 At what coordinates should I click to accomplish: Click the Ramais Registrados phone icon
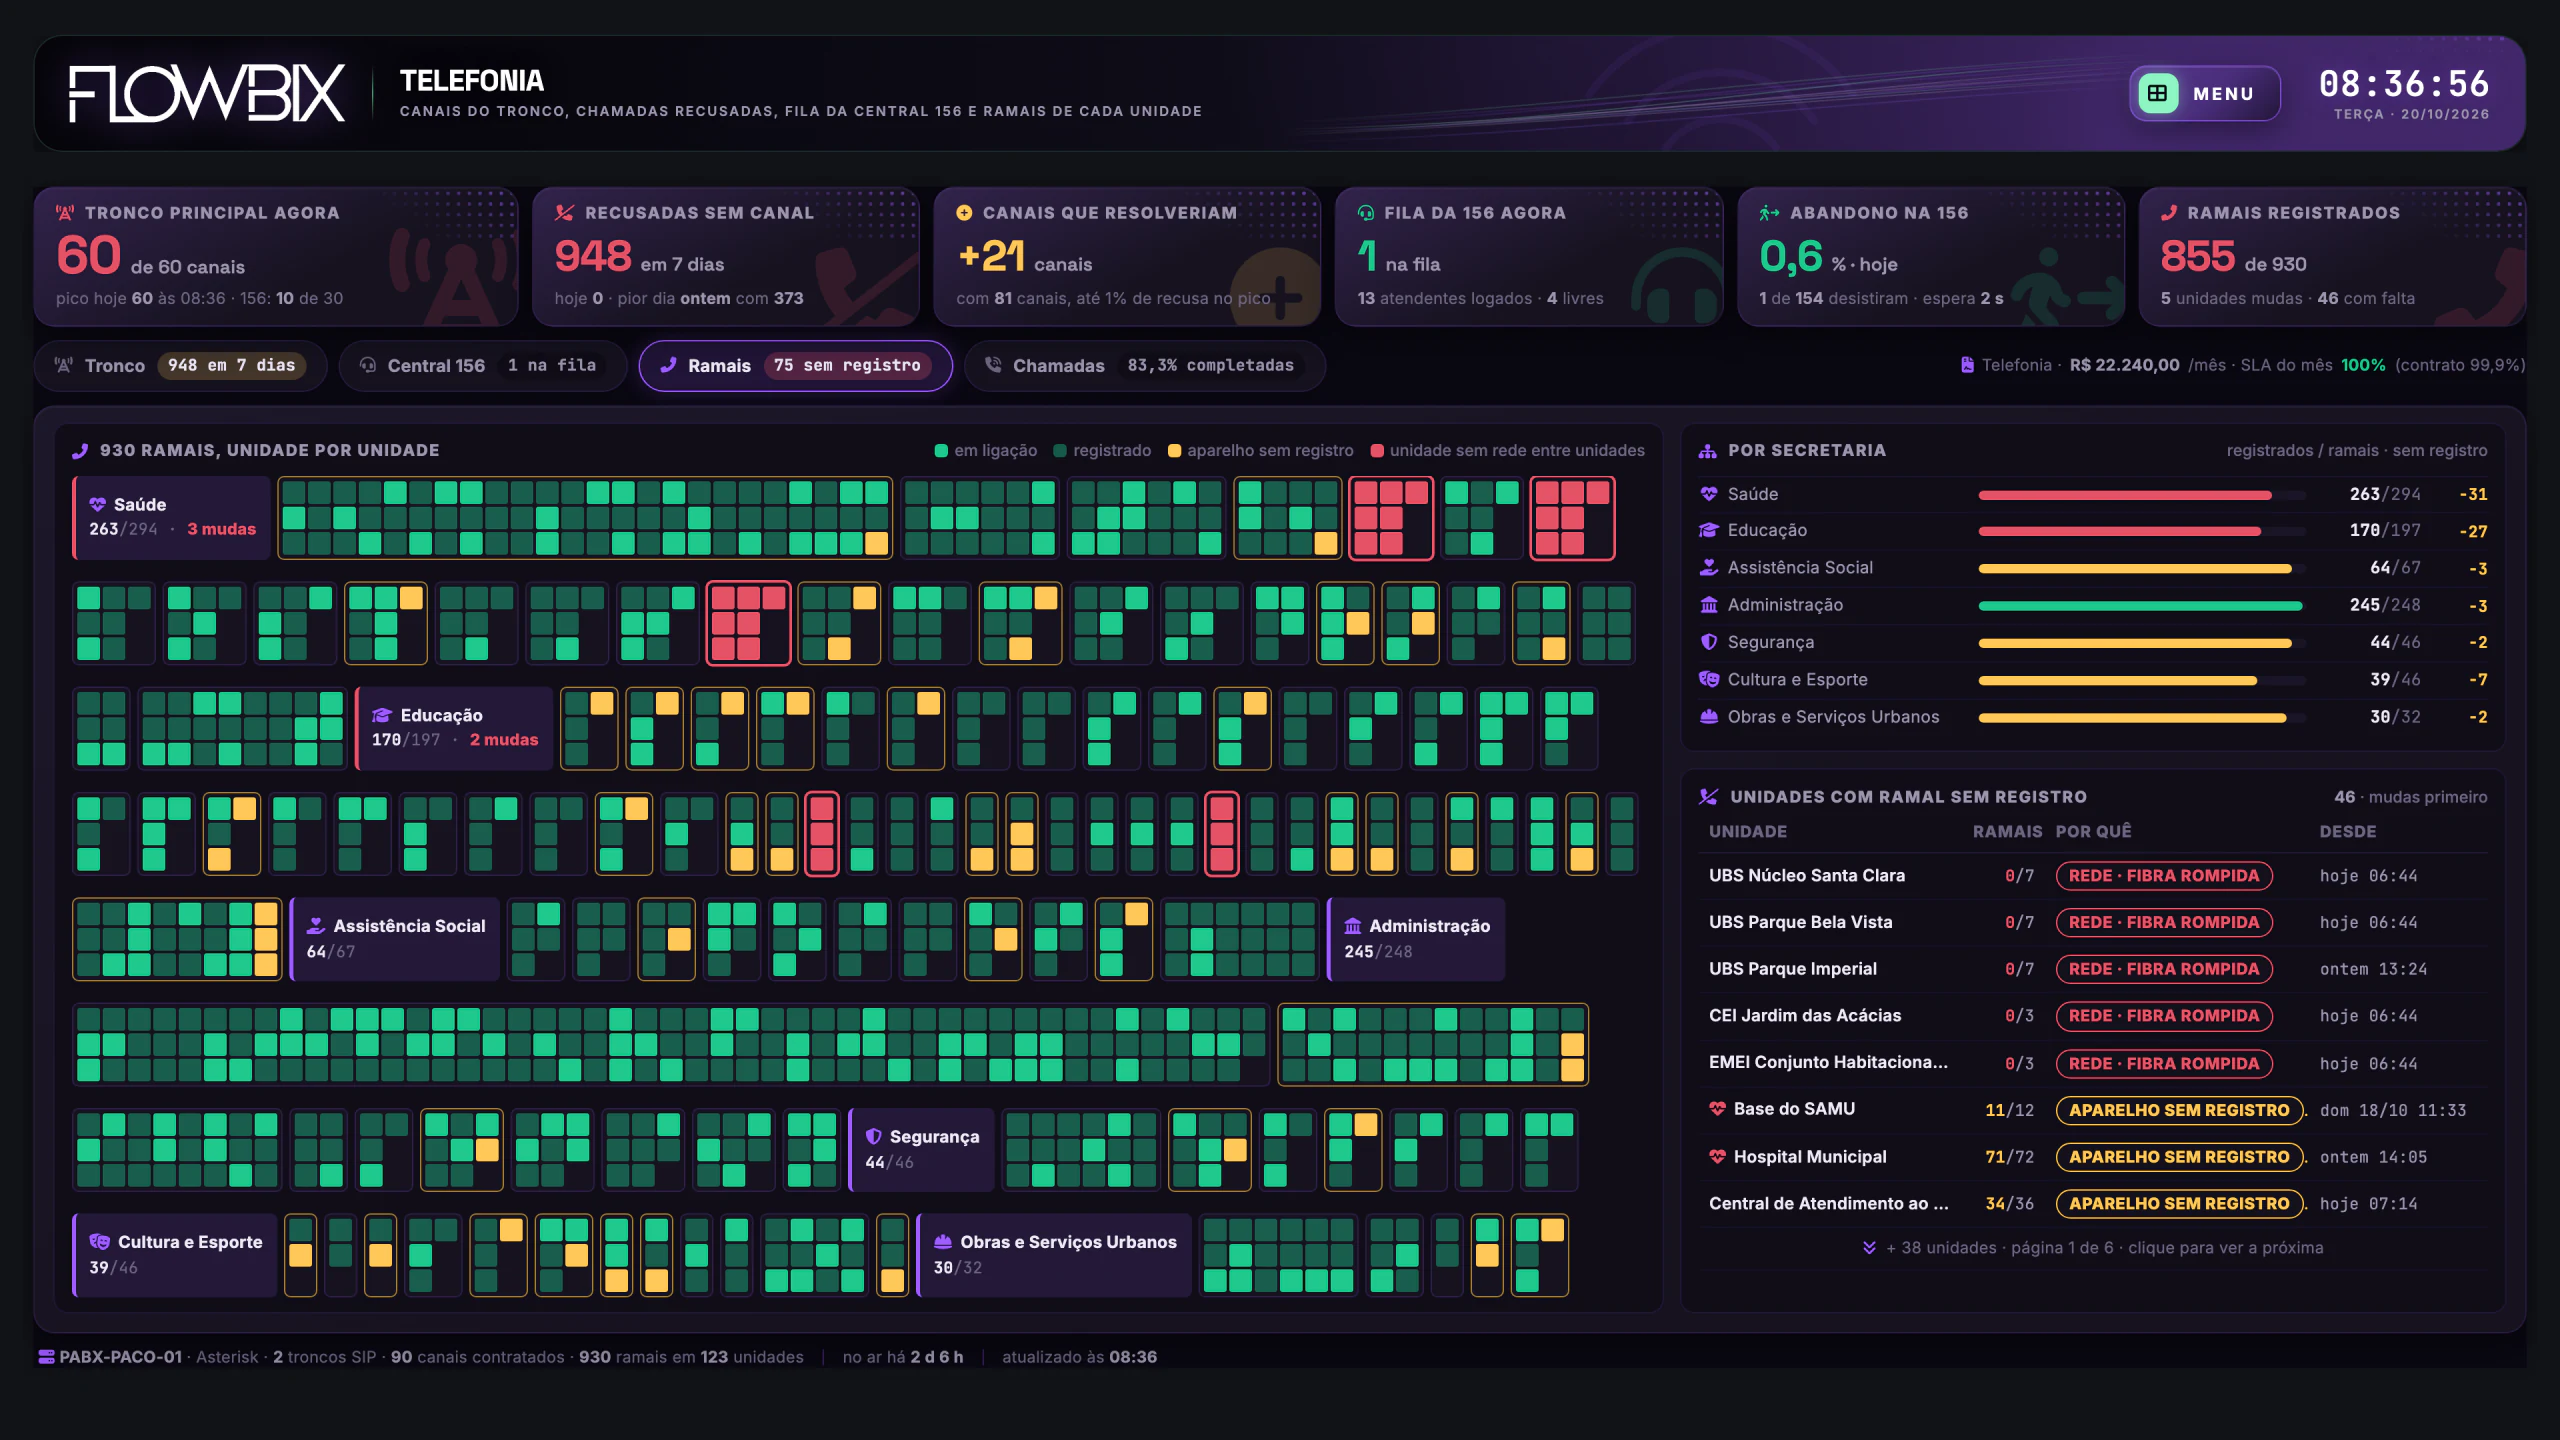coord(2169,213)
